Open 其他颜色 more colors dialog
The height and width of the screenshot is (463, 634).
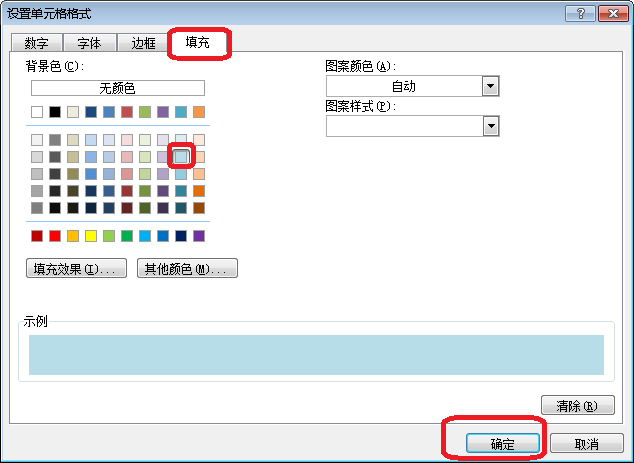(x=187, y=268)
